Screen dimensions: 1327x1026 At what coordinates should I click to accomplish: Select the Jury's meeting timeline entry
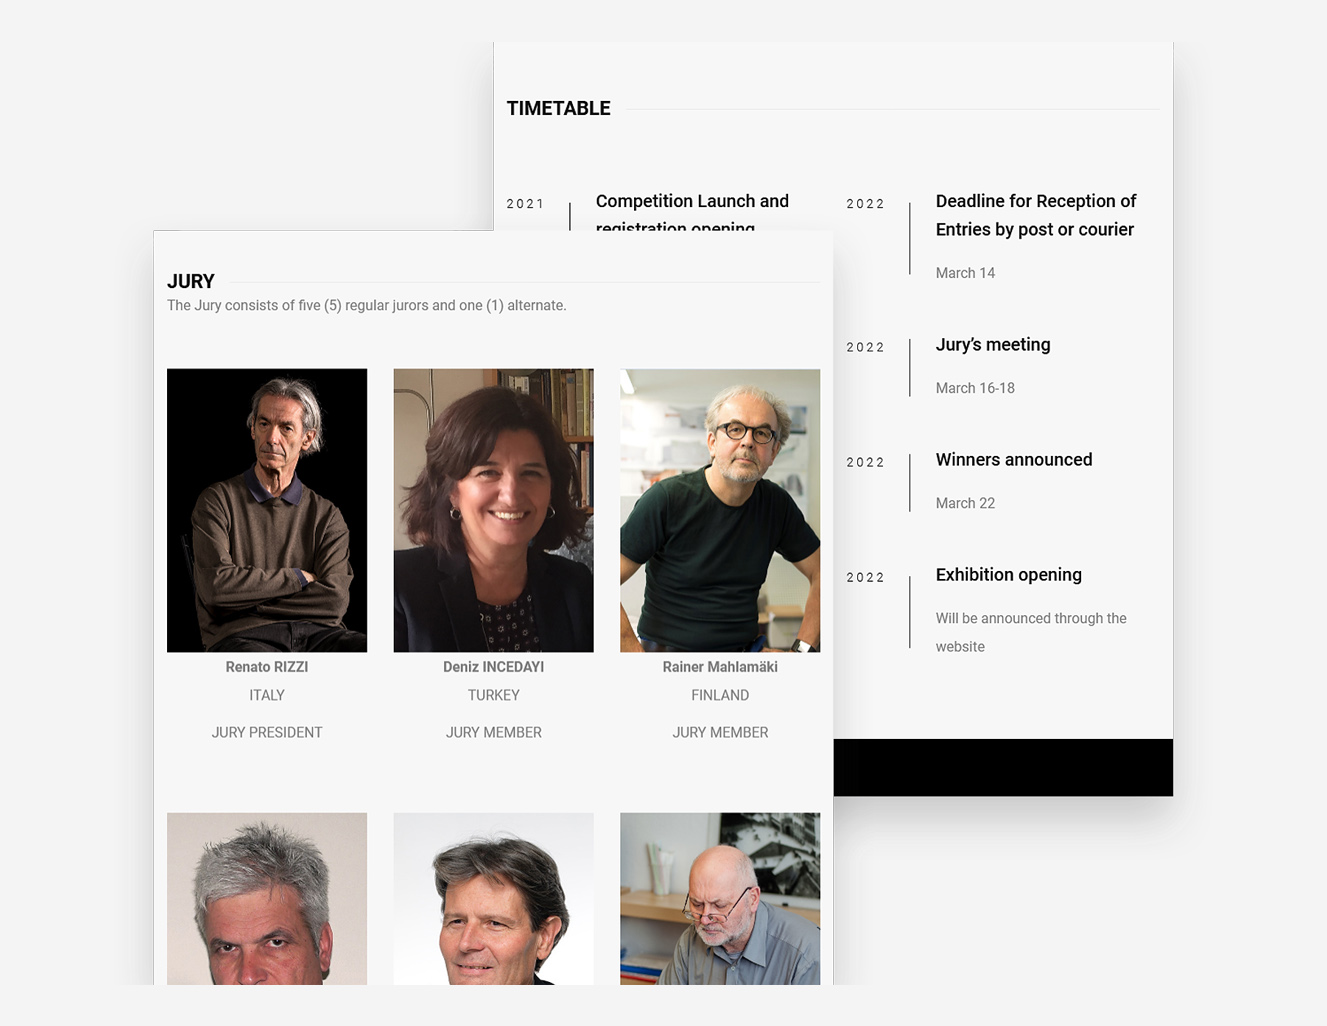993,345
